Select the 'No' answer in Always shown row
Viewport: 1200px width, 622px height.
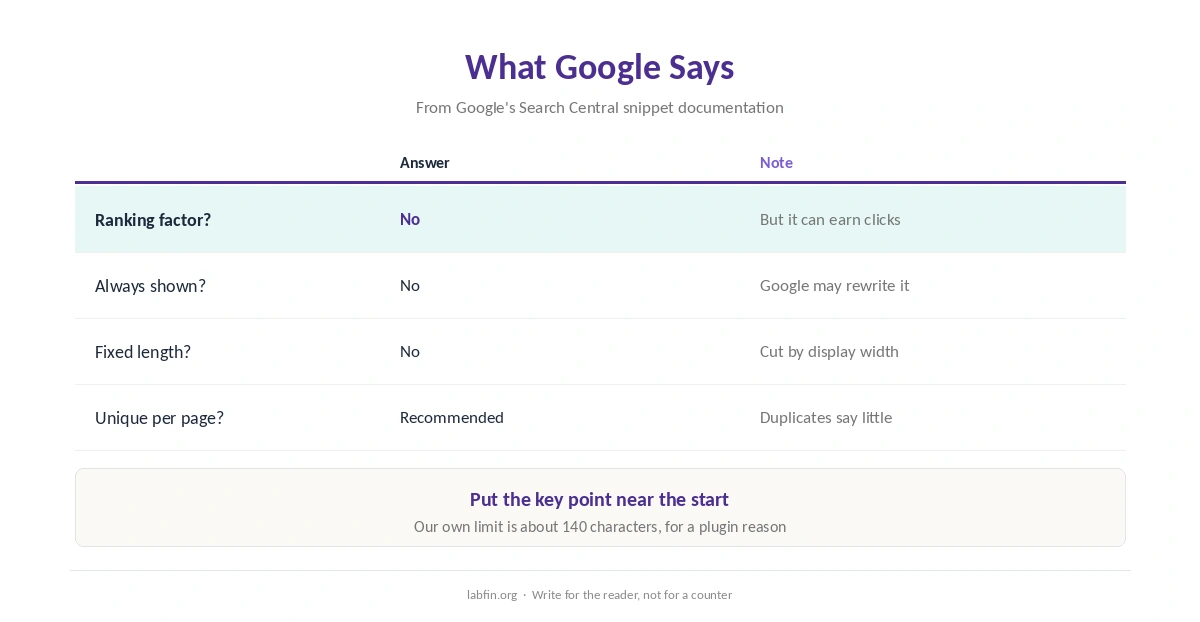(x=410, y=285)
